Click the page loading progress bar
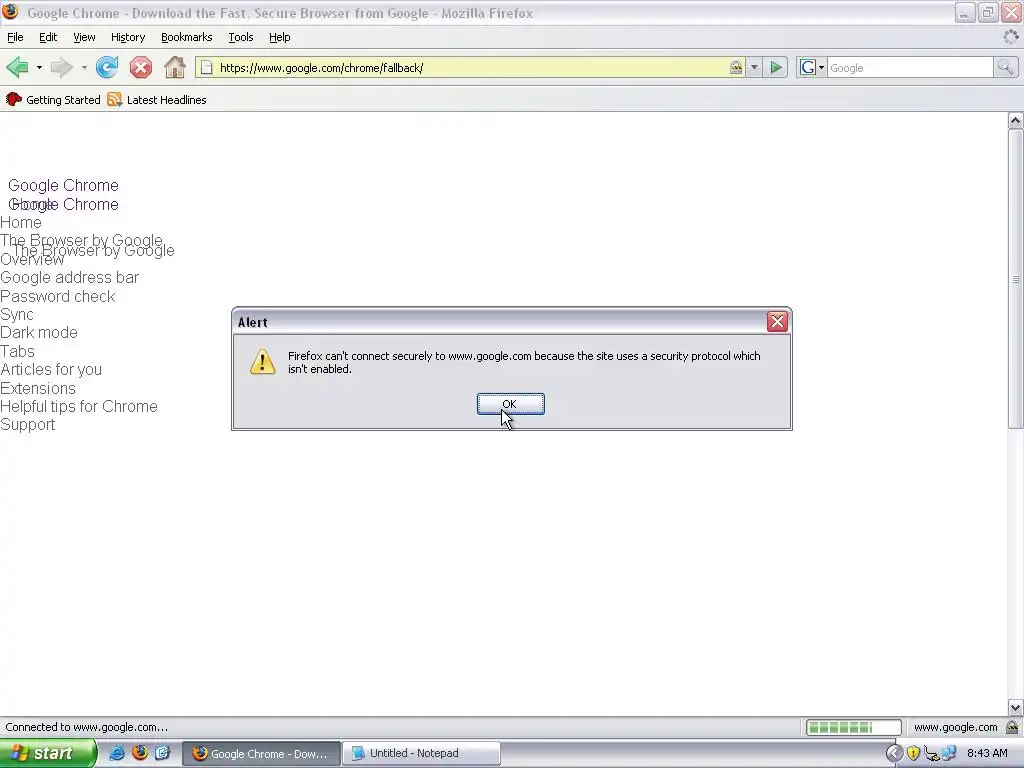1024x768 pixels. pyautogui.click(x=854, y=727)
